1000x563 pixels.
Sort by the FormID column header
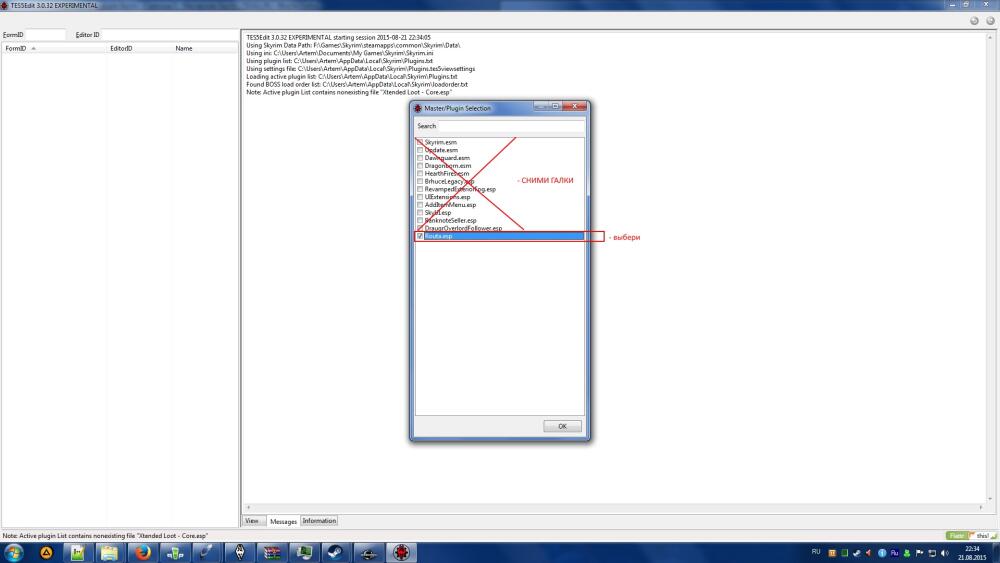[x=54, y=48]
